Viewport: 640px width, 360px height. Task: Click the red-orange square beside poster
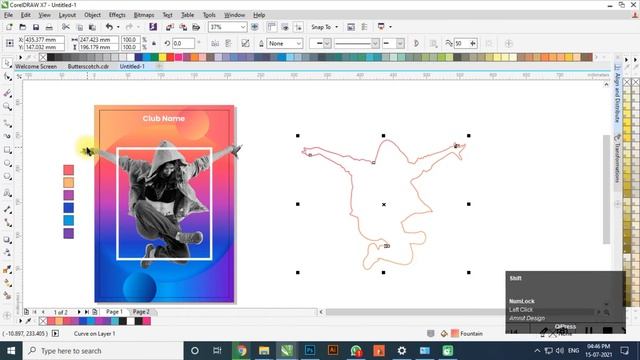pos(69,170)
